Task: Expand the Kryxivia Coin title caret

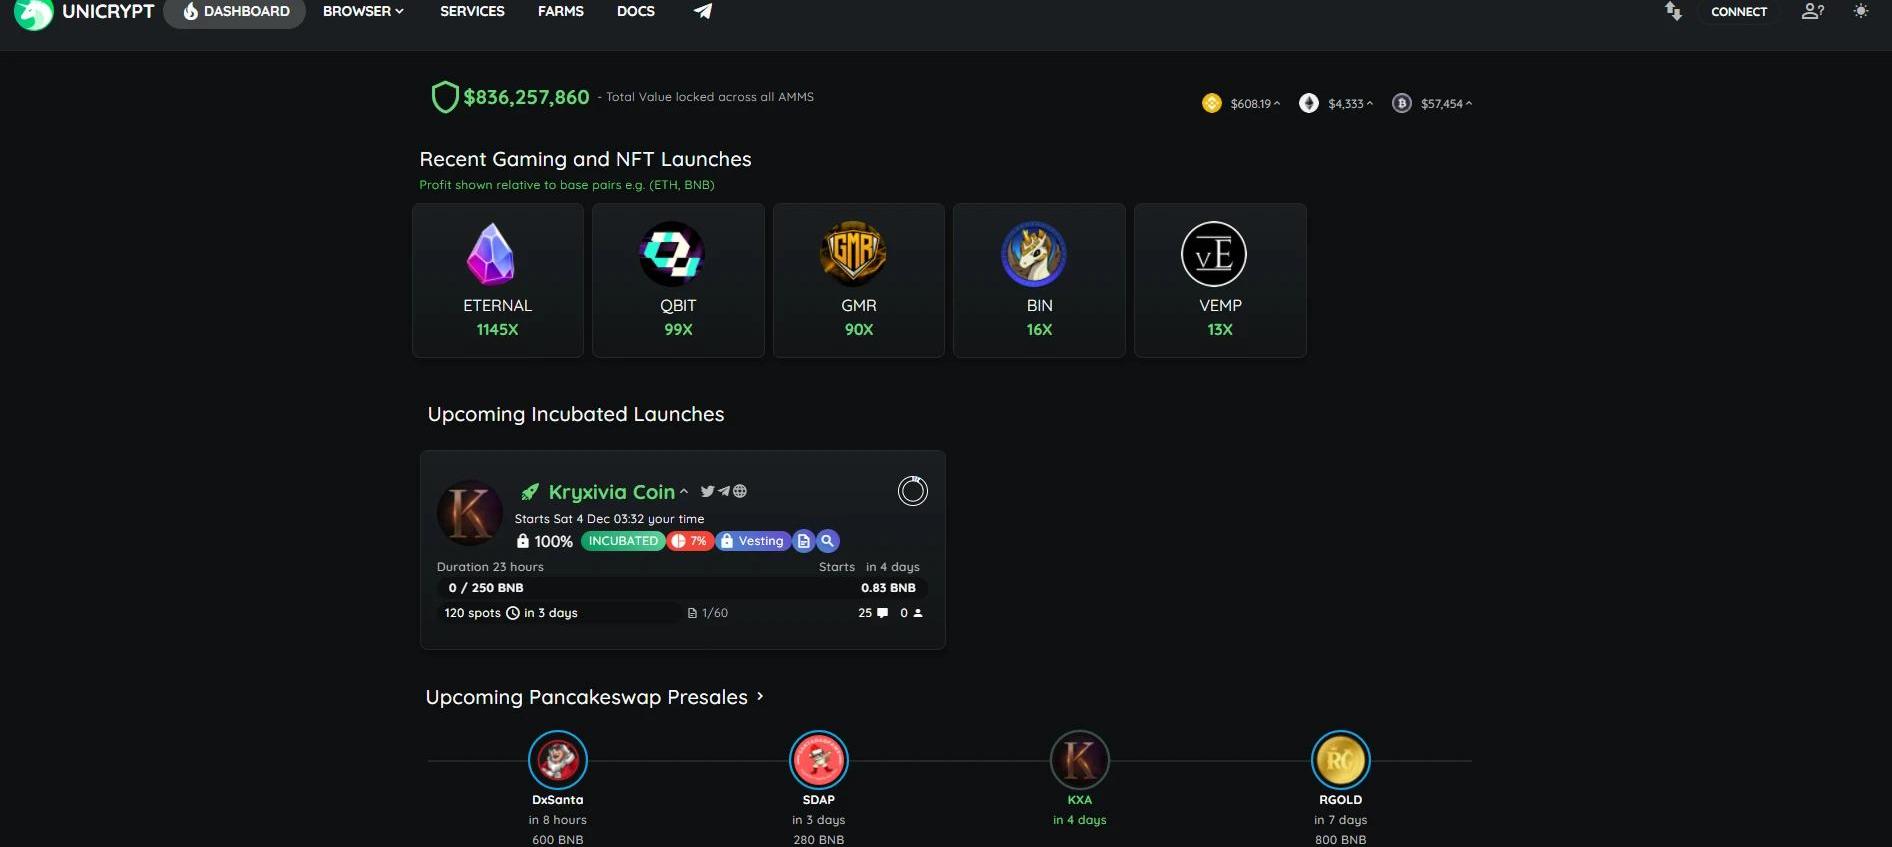Action: tap(684, 491)
